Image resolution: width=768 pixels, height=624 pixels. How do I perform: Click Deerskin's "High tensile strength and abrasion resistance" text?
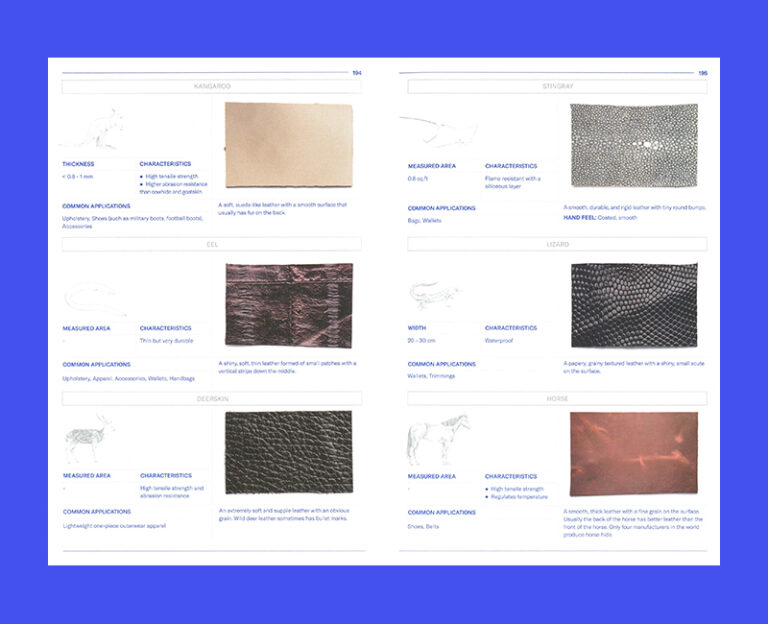pos(171,492)
